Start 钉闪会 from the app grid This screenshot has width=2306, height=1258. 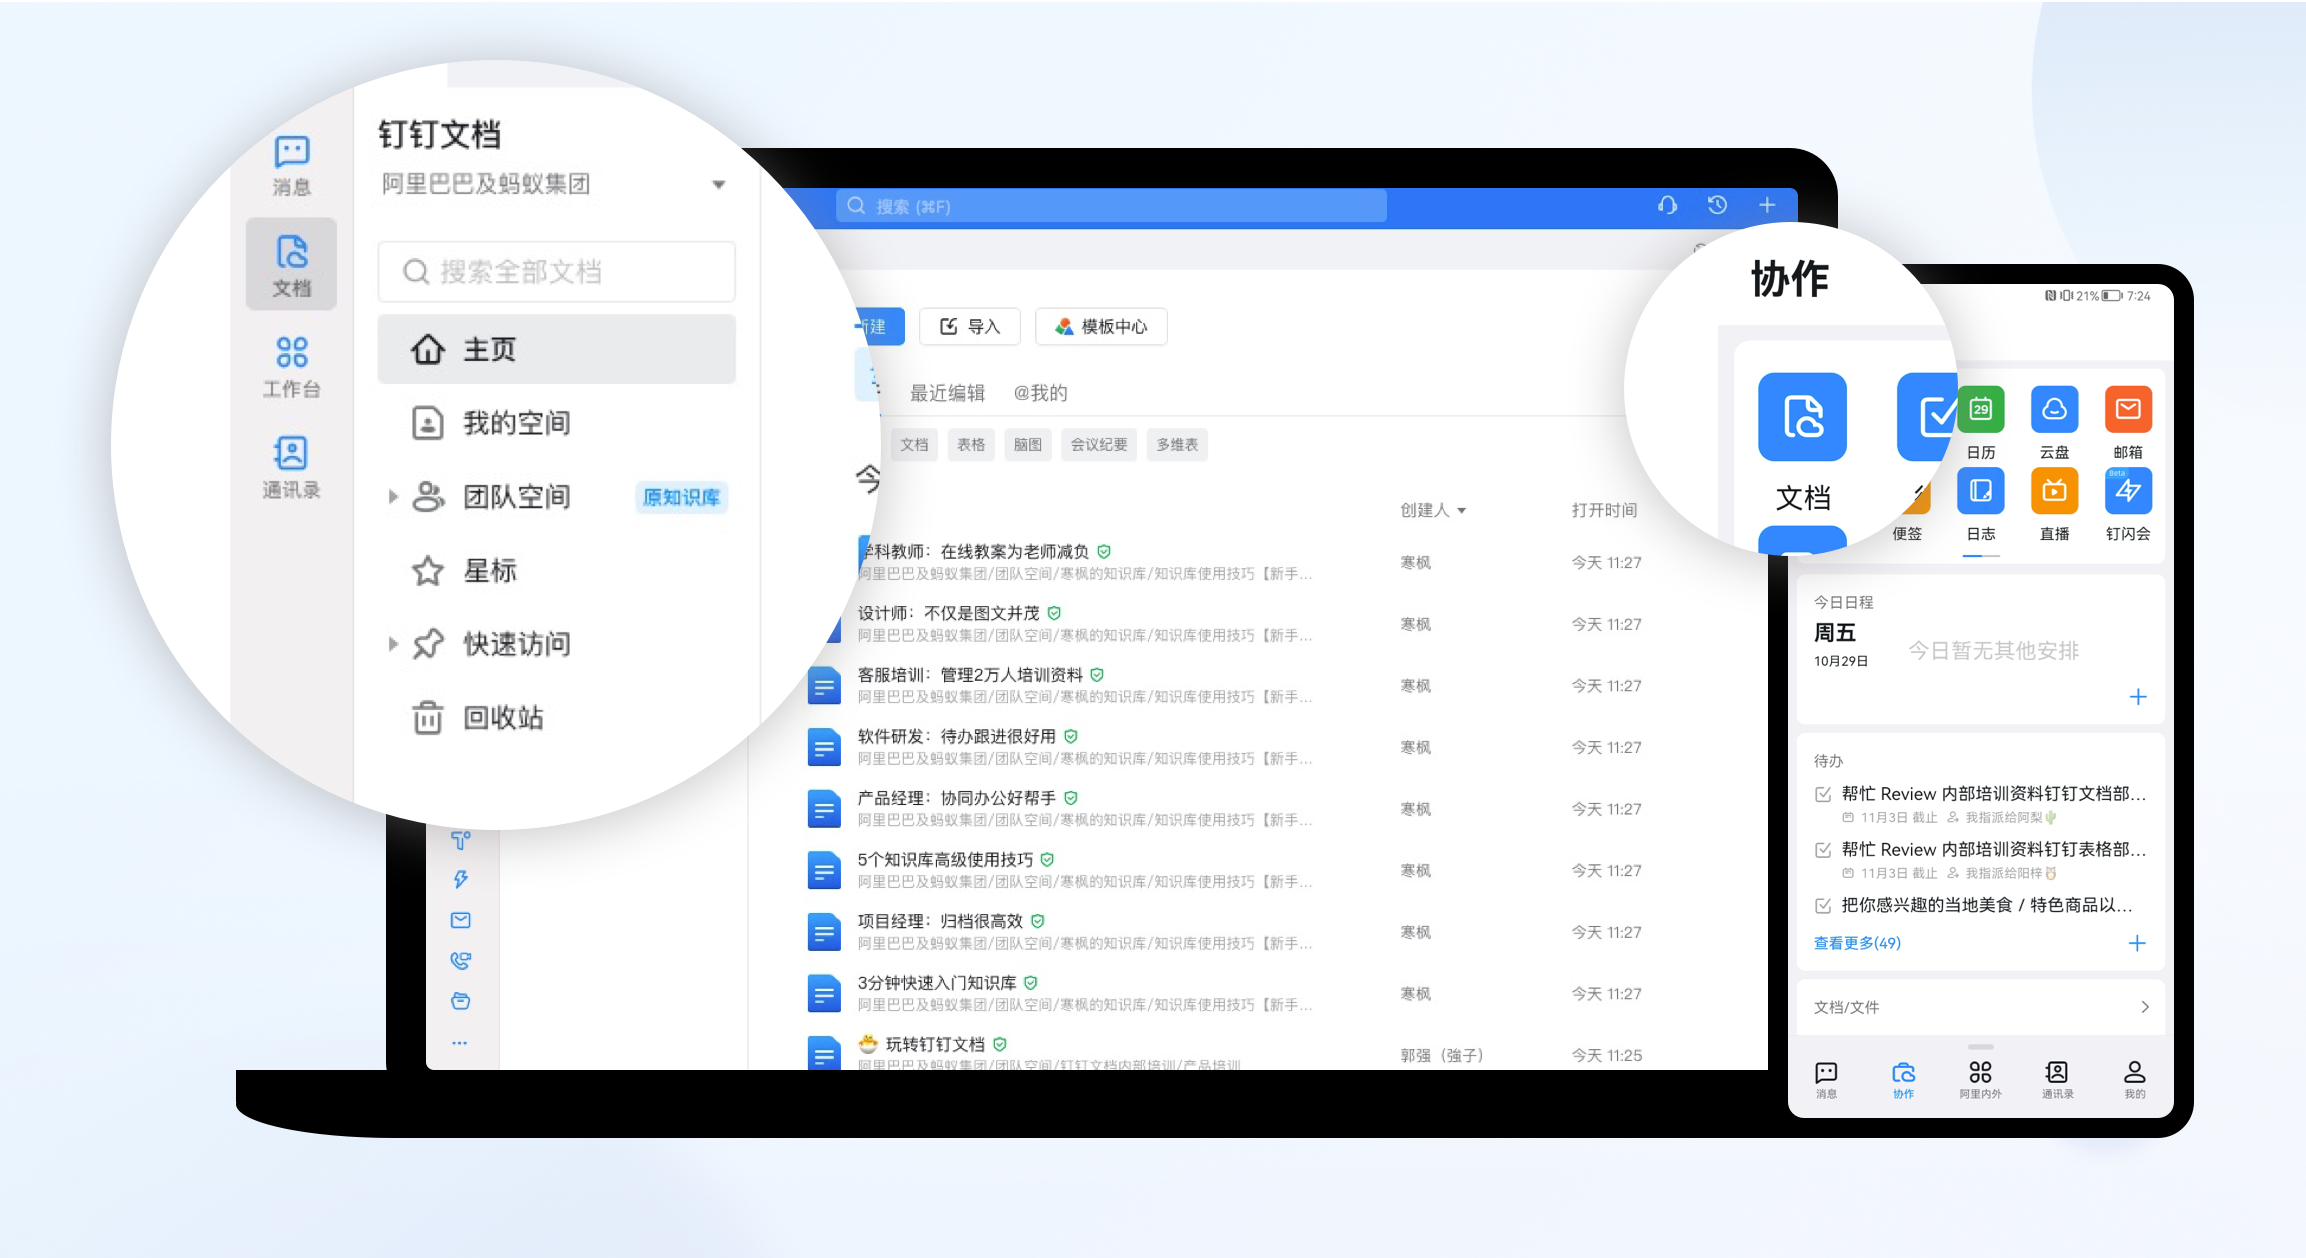point(2128,491)
